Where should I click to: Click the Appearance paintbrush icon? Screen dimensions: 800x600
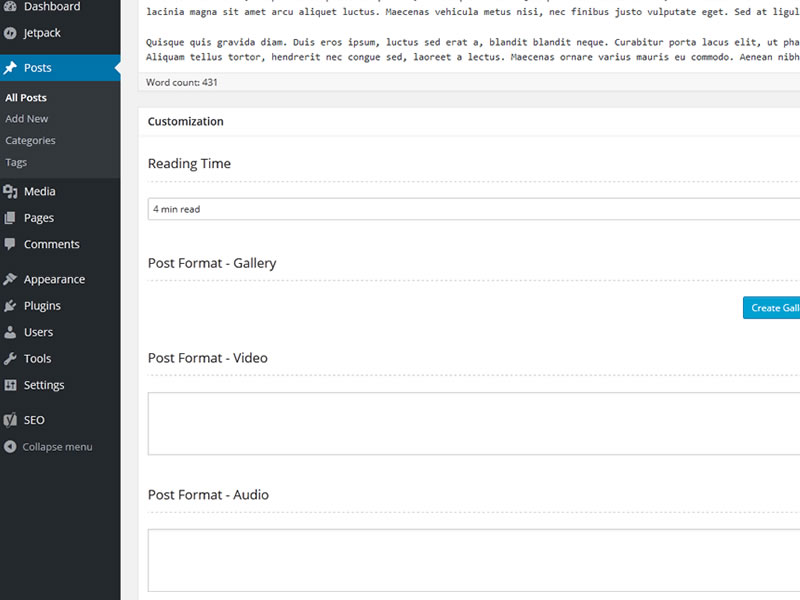pos(10,280)
